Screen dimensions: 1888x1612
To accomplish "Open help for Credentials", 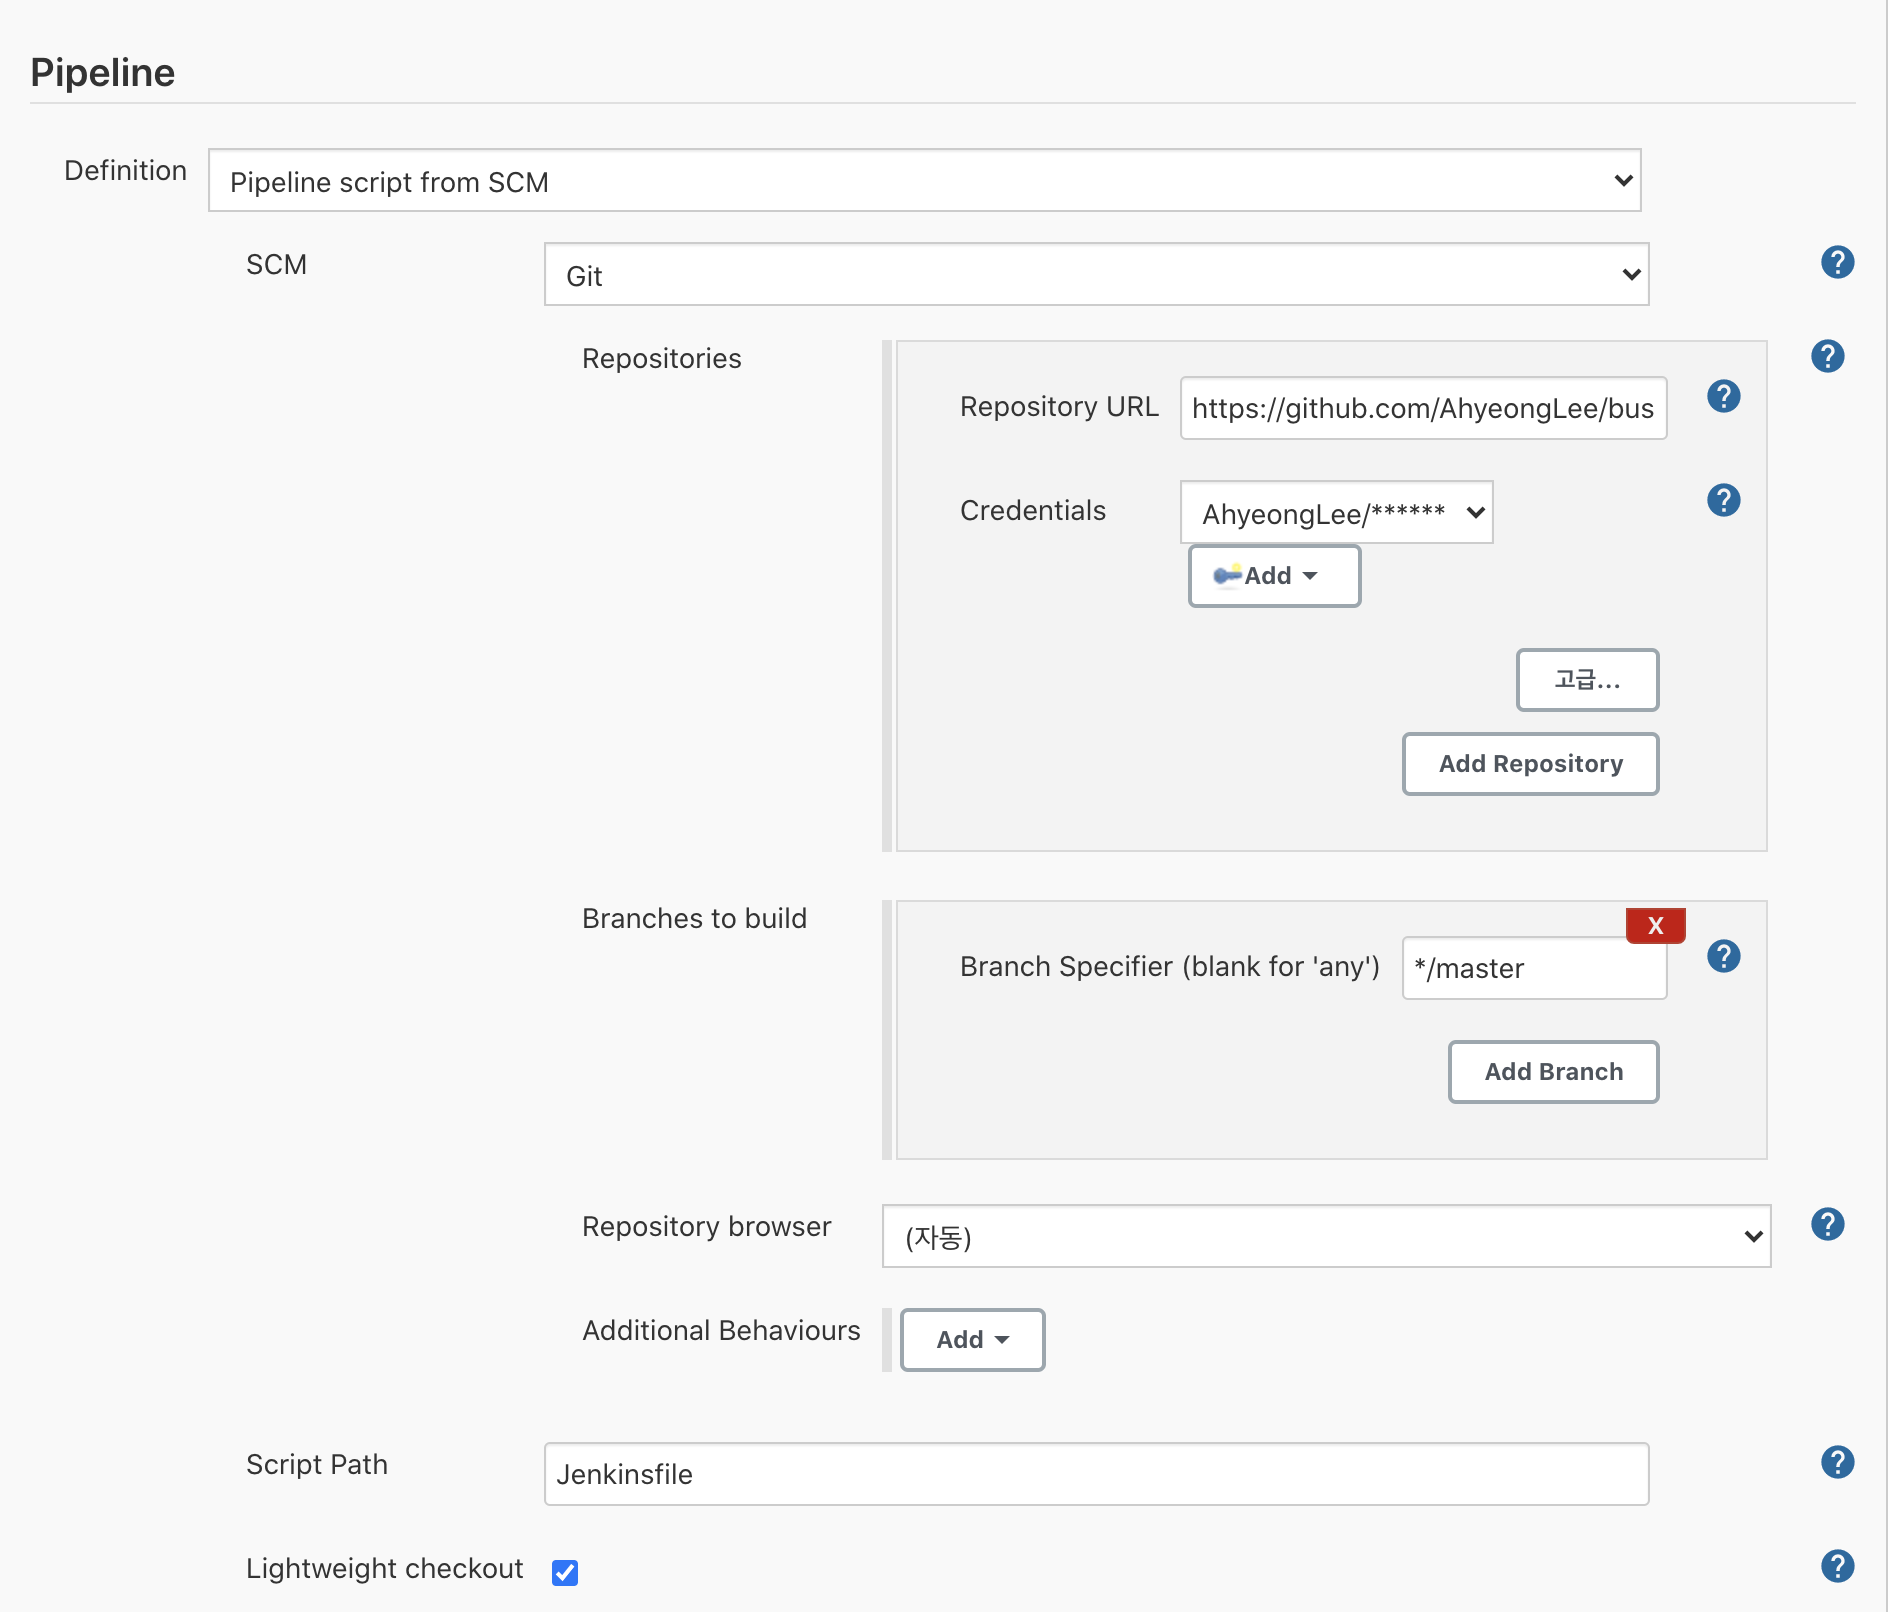I will click(1724, 501).
